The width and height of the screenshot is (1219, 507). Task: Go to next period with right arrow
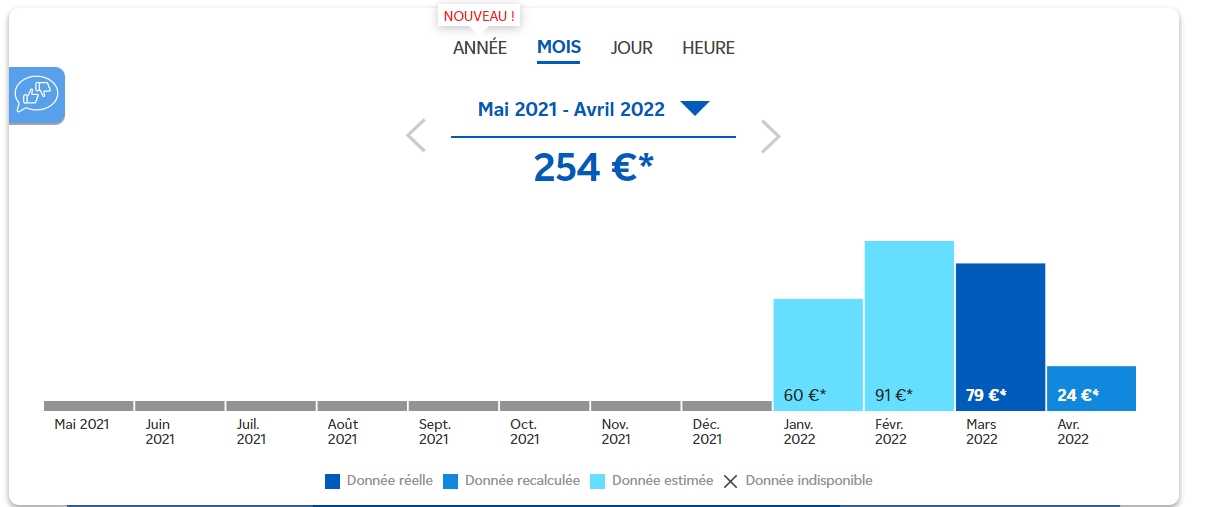coord(770,136)
